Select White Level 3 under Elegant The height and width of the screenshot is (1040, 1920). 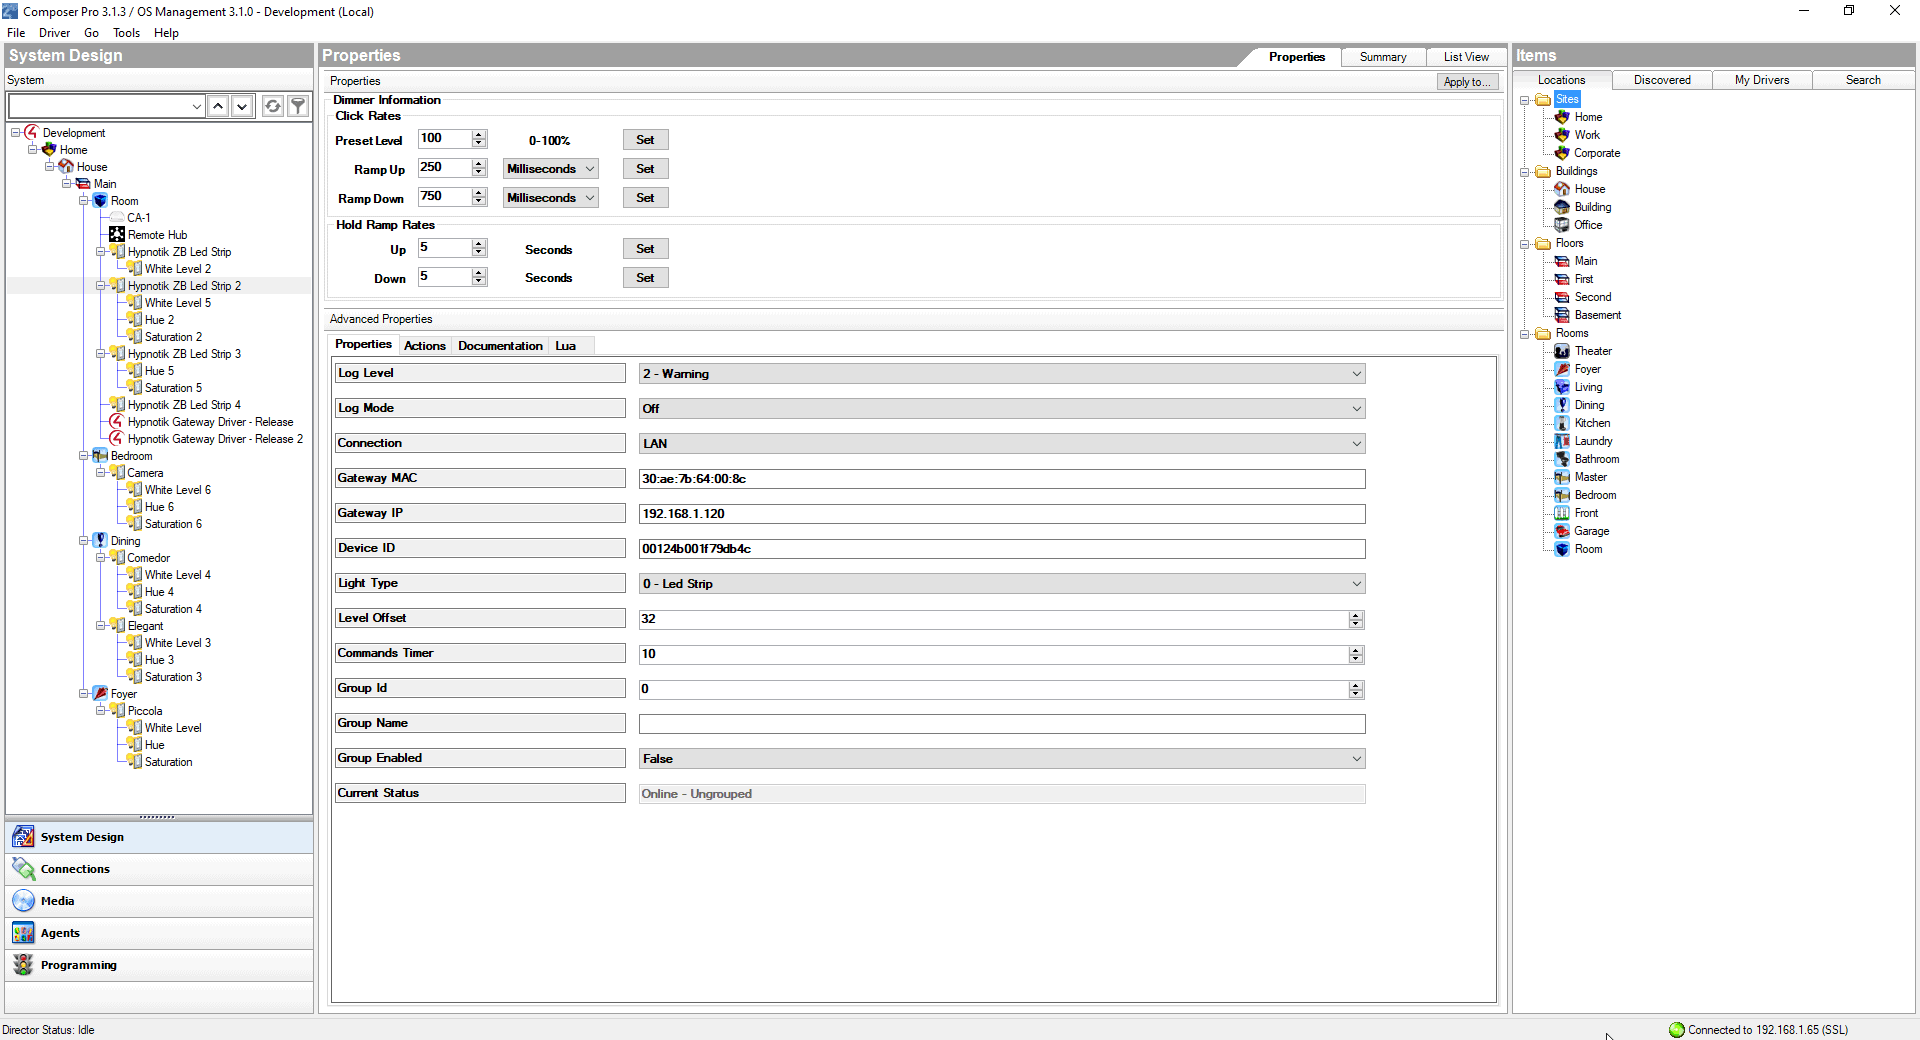click(178, 643)
